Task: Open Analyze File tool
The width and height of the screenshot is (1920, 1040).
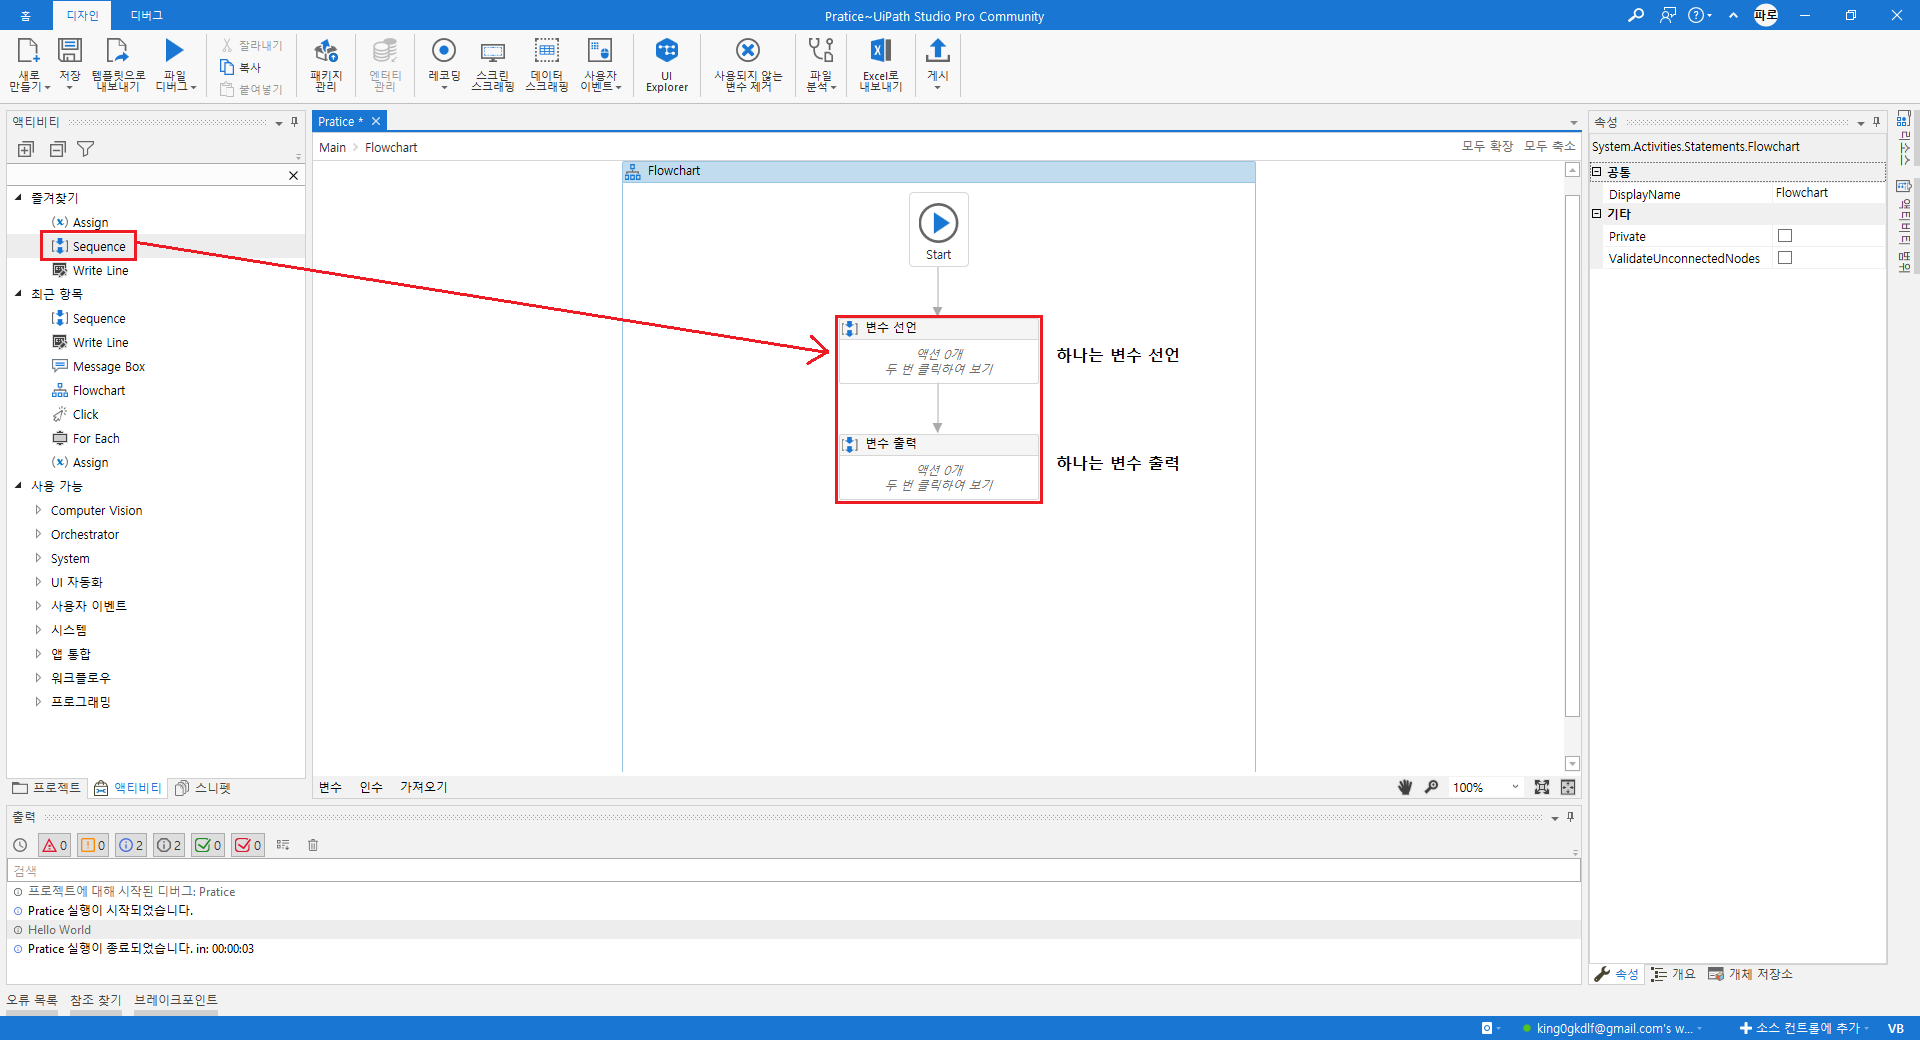Action: 821,52
